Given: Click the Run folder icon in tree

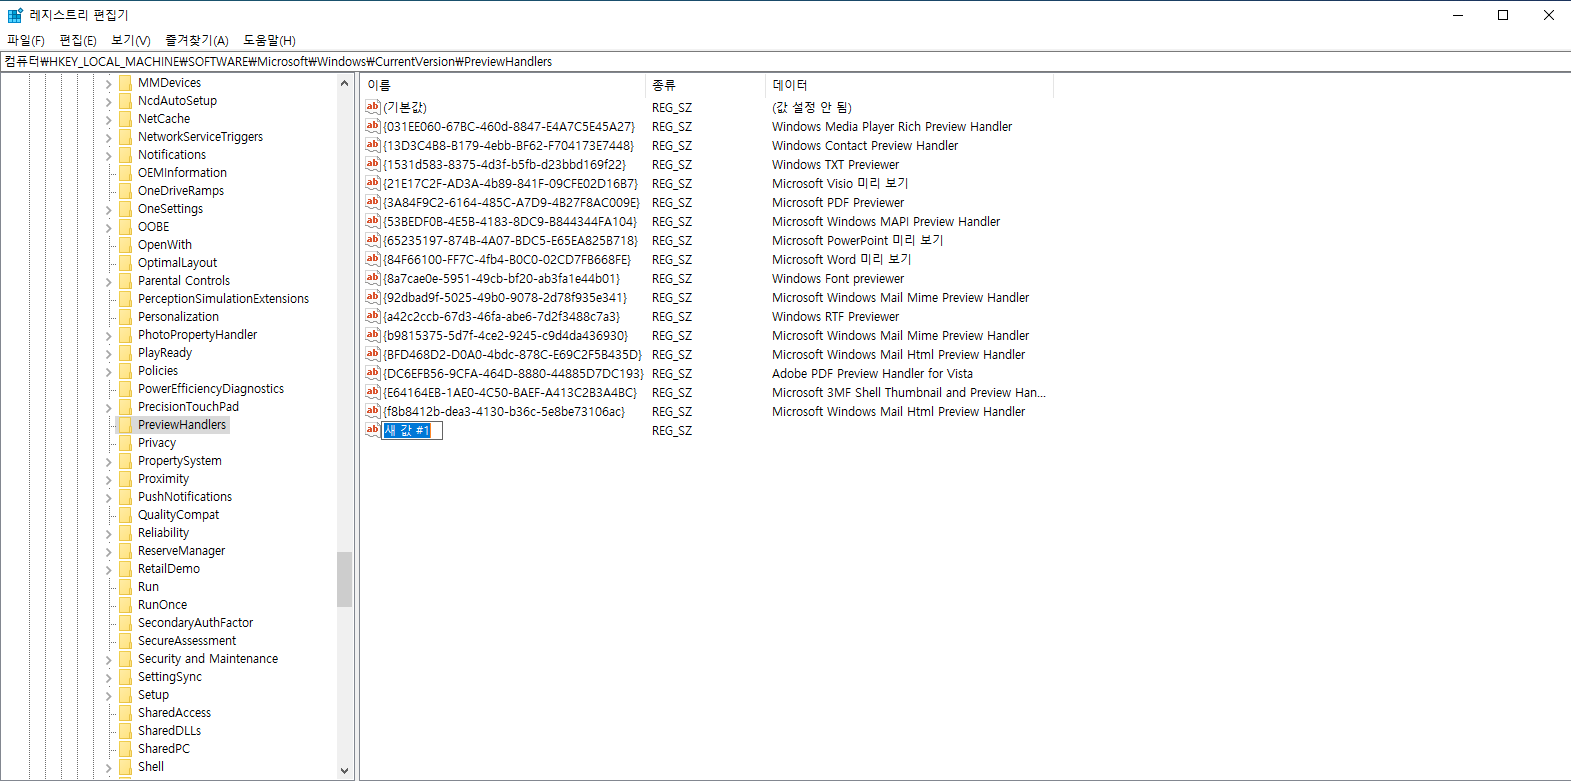Looking at the screenshot, I should [x=125, y=587].
